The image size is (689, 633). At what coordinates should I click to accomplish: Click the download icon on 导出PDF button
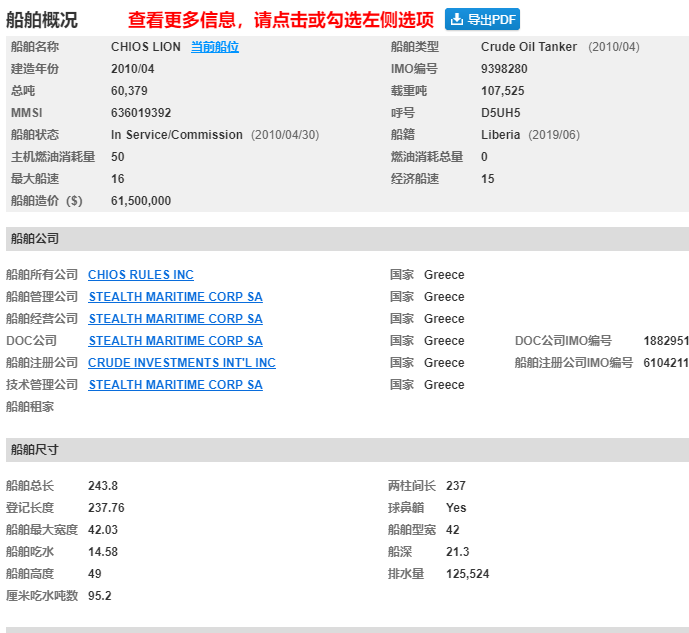(x=457, y=19)
